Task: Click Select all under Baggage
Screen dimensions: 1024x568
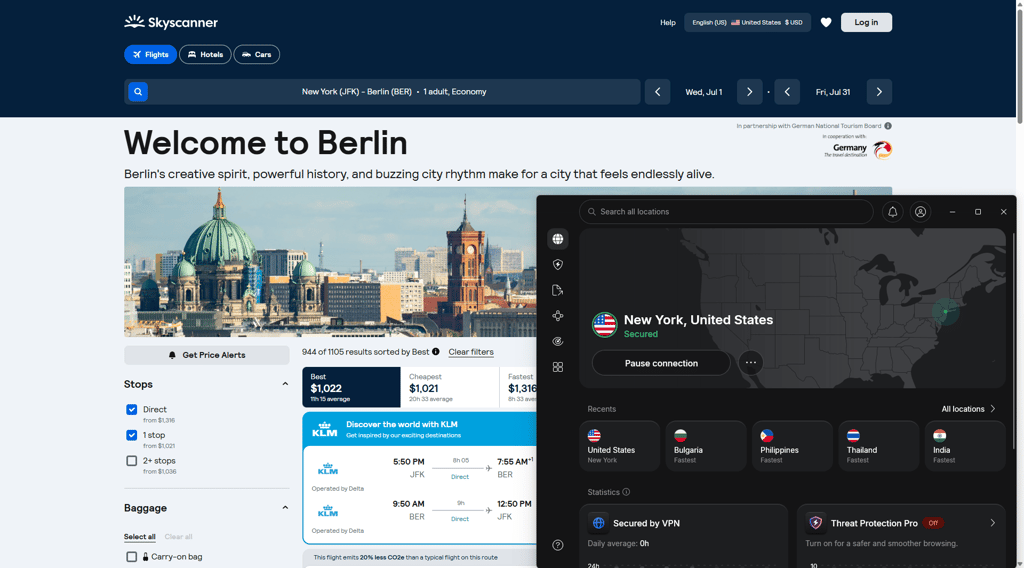Action: click(x=140, y=537)
